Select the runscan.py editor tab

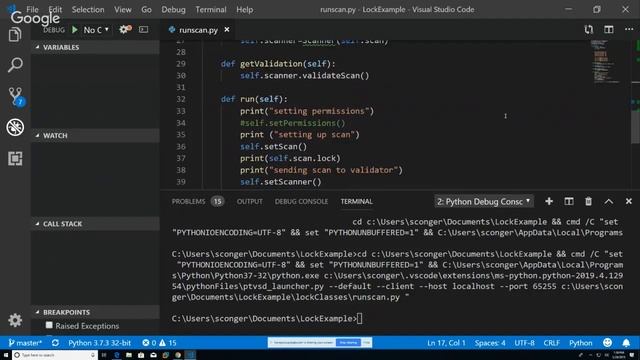coord(198,30)
